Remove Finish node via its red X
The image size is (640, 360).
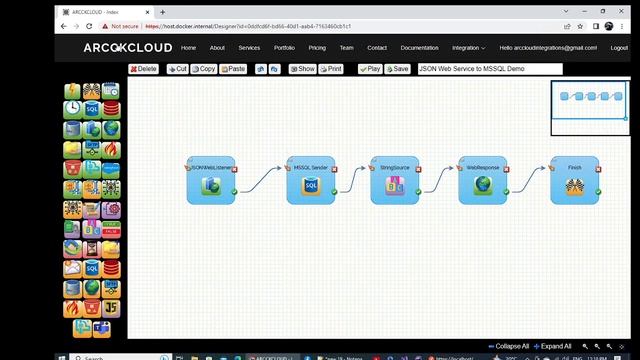click(x=598, y=169)
